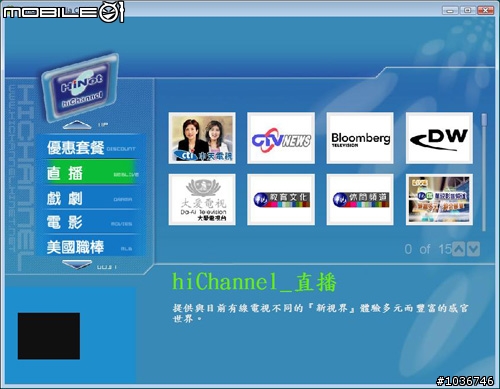Click the channel list scrollbar
Image resolution: width=500 pixels, height=389 pixels.
(x=484, y=172)
